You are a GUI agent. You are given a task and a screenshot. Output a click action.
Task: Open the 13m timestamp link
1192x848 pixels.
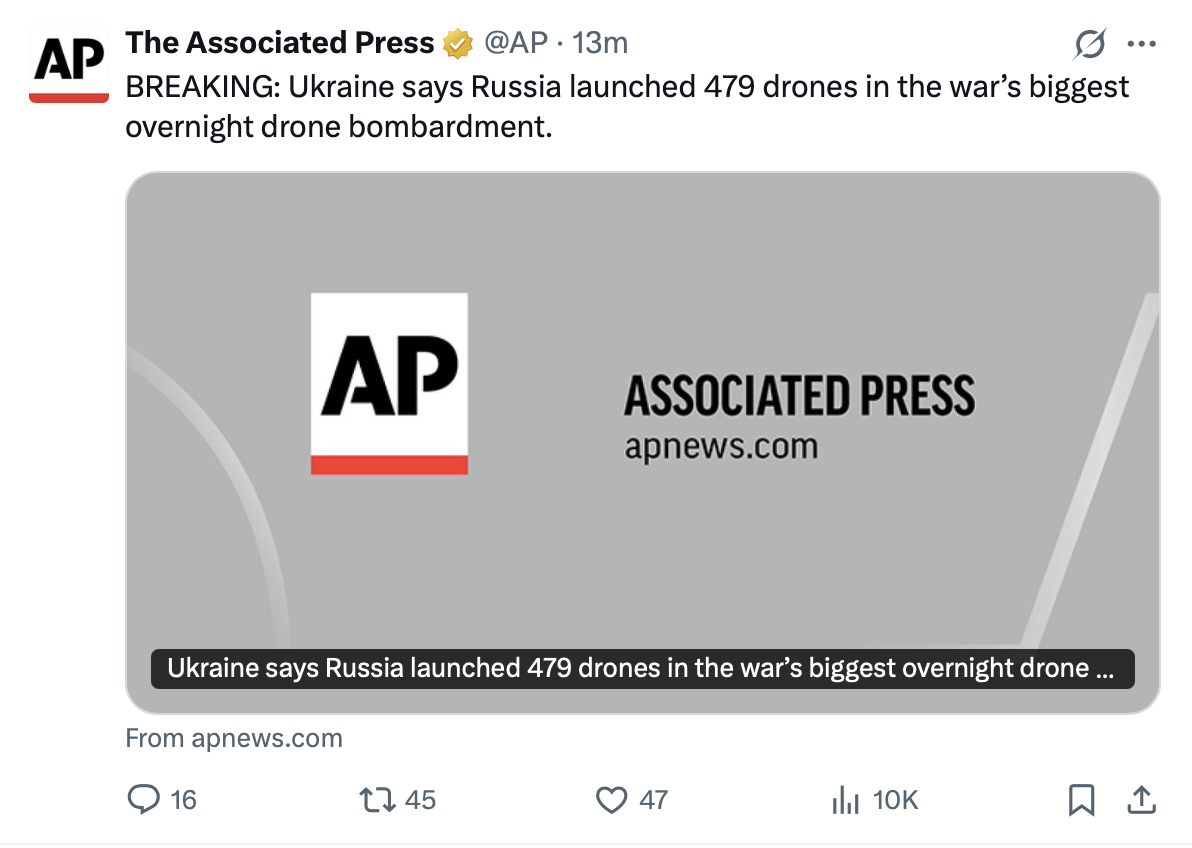click(x=600, y=43)
